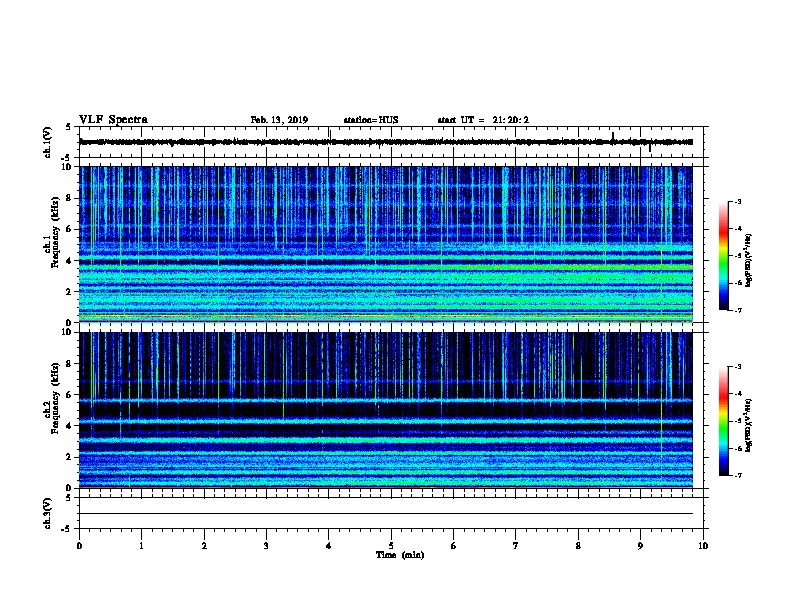
Task: Click time axis tick label 0
Action: click(x=79, y=546)
